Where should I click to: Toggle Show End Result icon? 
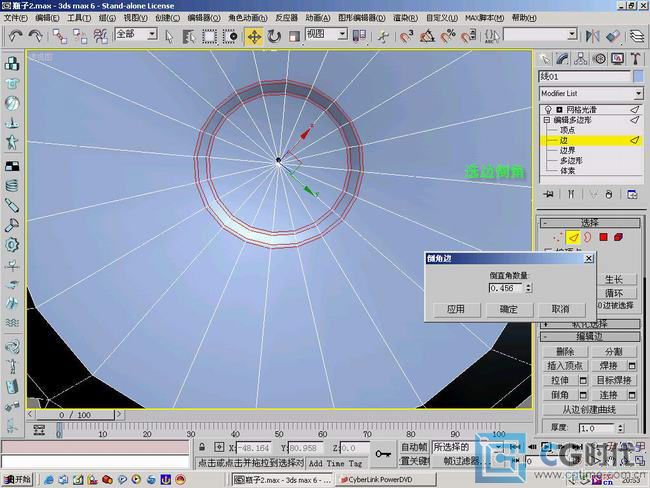[x=571, y=194]
